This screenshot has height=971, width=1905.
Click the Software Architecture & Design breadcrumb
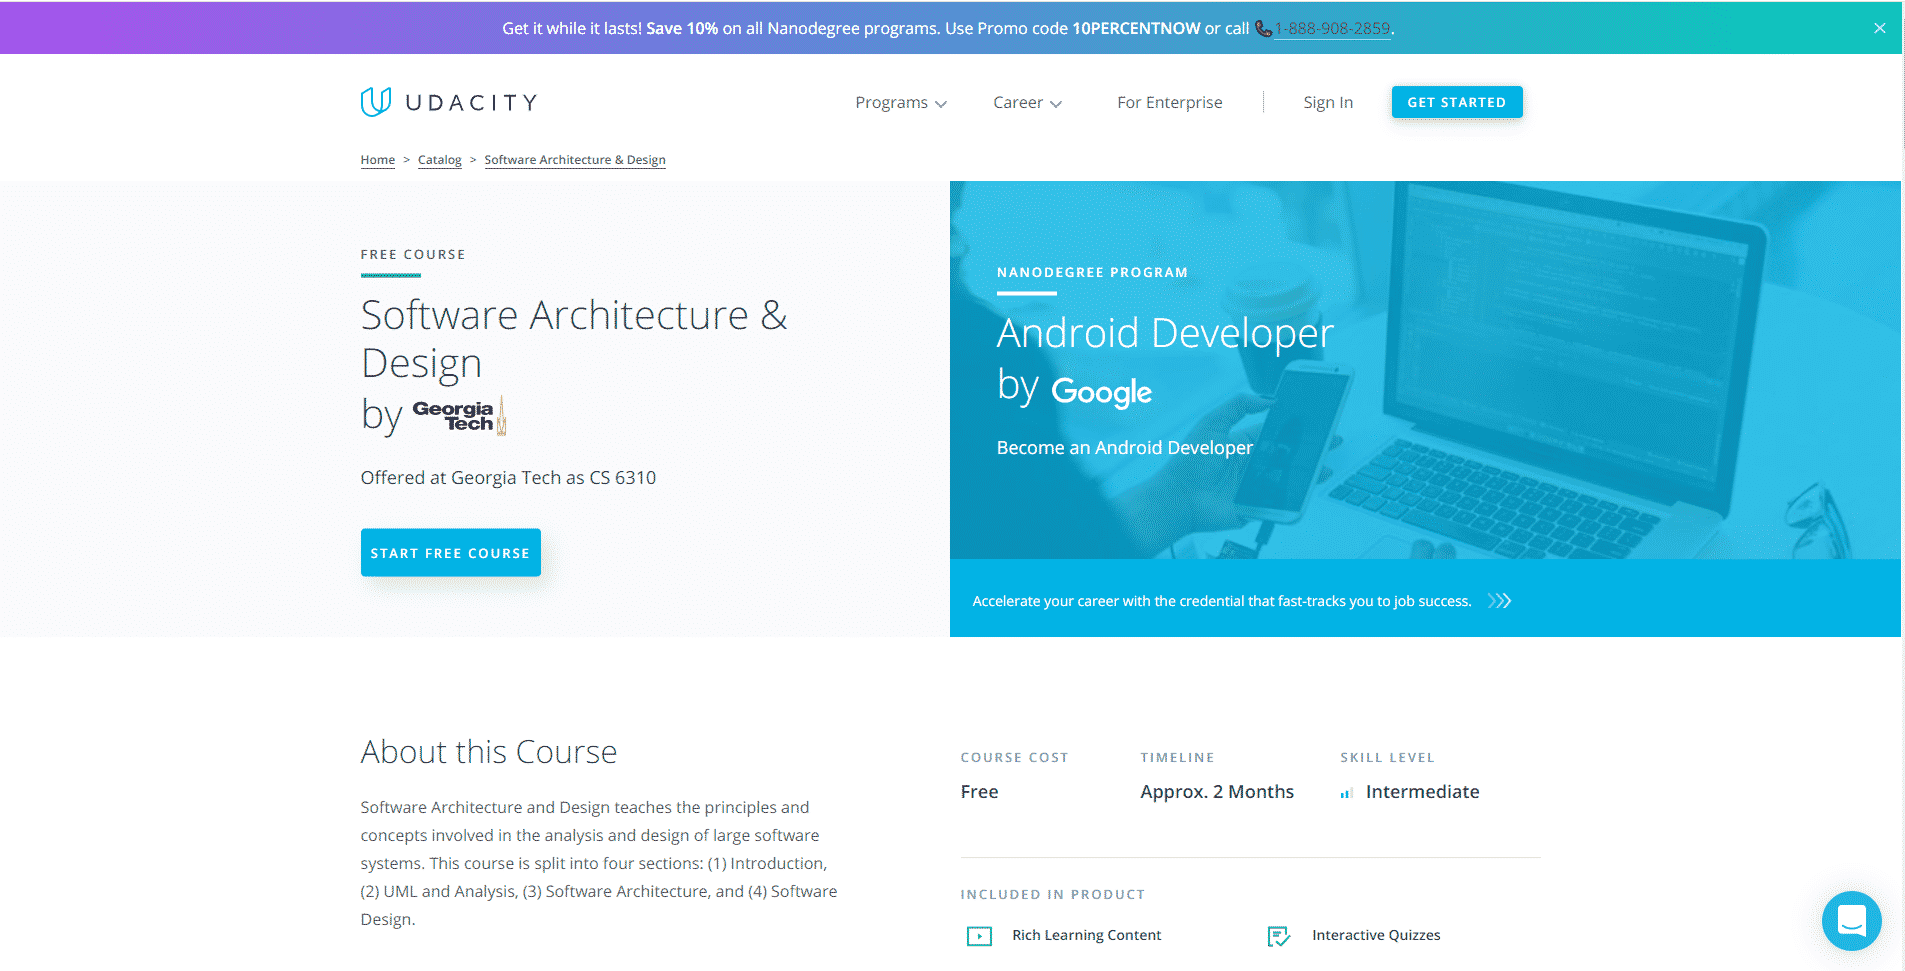(x=575, y=160)
